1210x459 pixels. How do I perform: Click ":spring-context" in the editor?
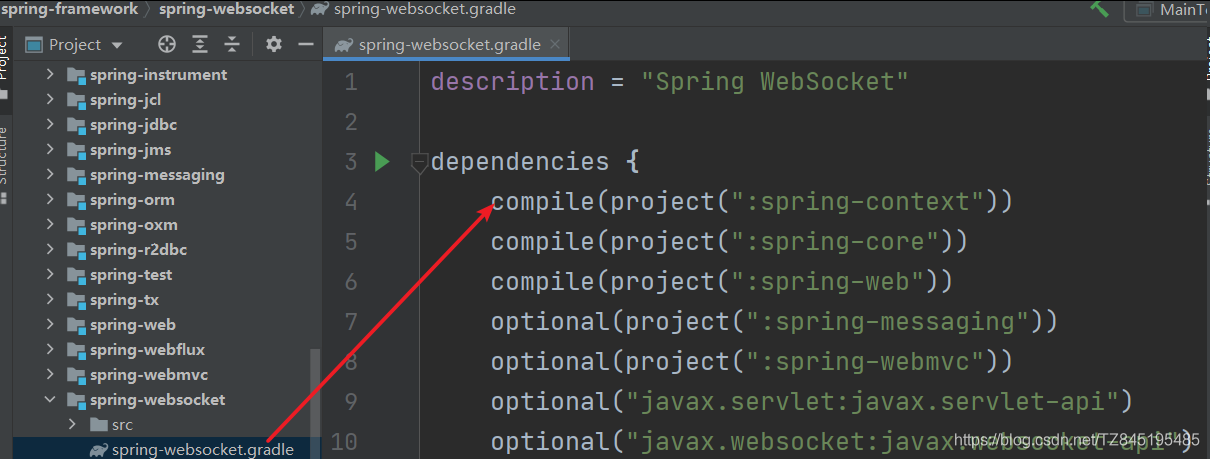[857, 202]
